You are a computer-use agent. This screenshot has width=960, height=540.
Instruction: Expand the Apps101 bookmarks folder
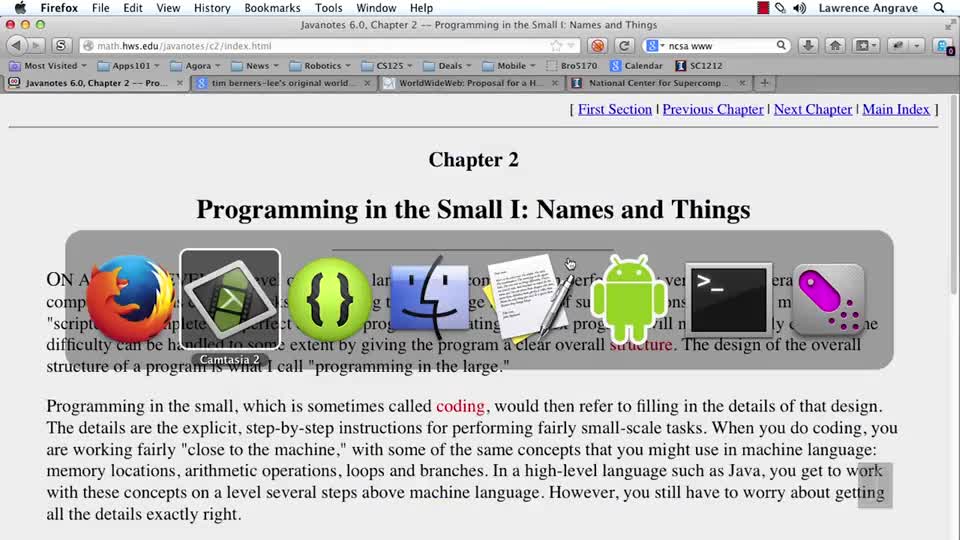[129, 66]
